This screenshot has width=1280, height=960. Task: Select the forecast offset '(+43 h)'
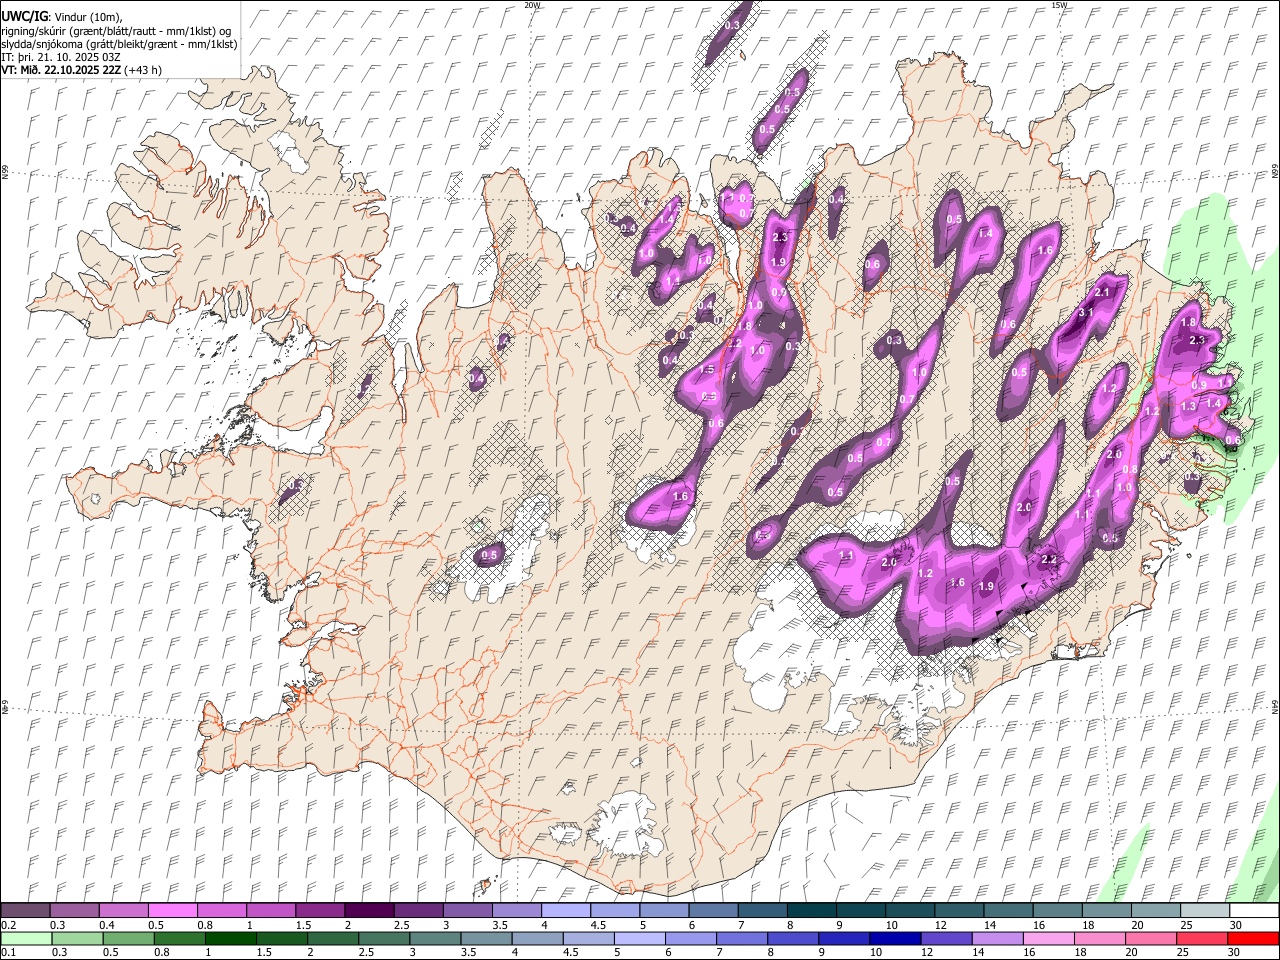pos(144,70)
